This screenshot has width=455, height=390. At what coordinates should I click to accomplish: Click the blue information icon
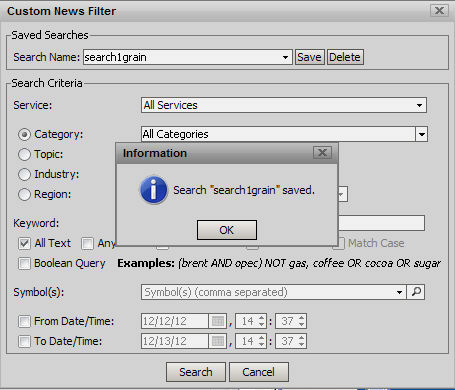click(153, 190)
